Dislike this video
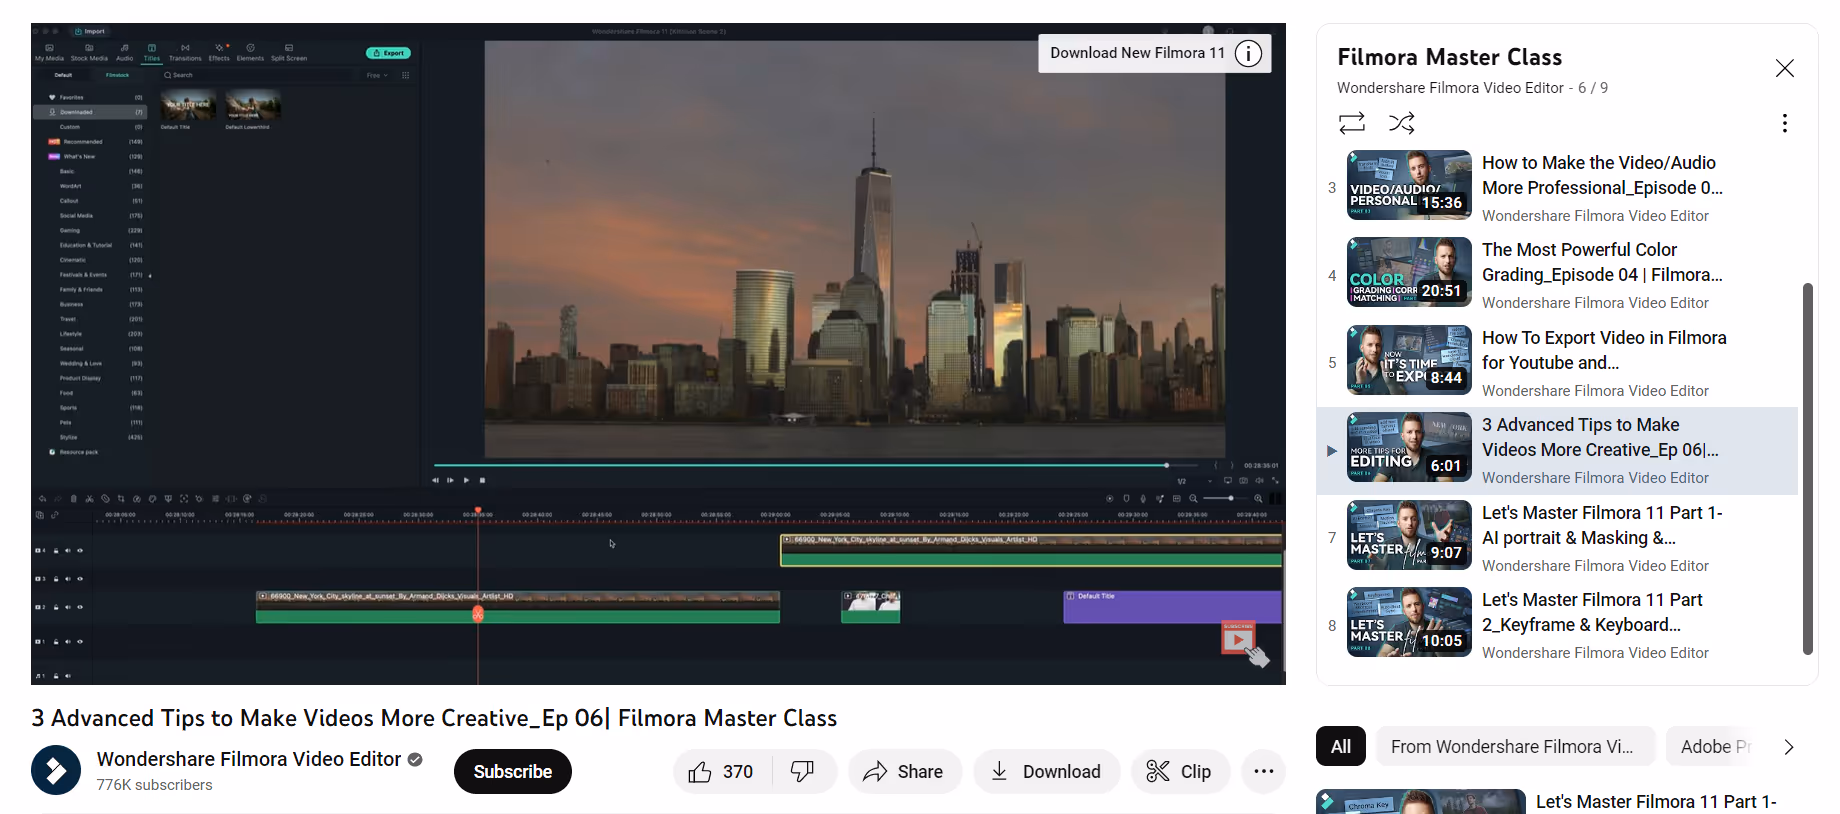 [803, 771]
